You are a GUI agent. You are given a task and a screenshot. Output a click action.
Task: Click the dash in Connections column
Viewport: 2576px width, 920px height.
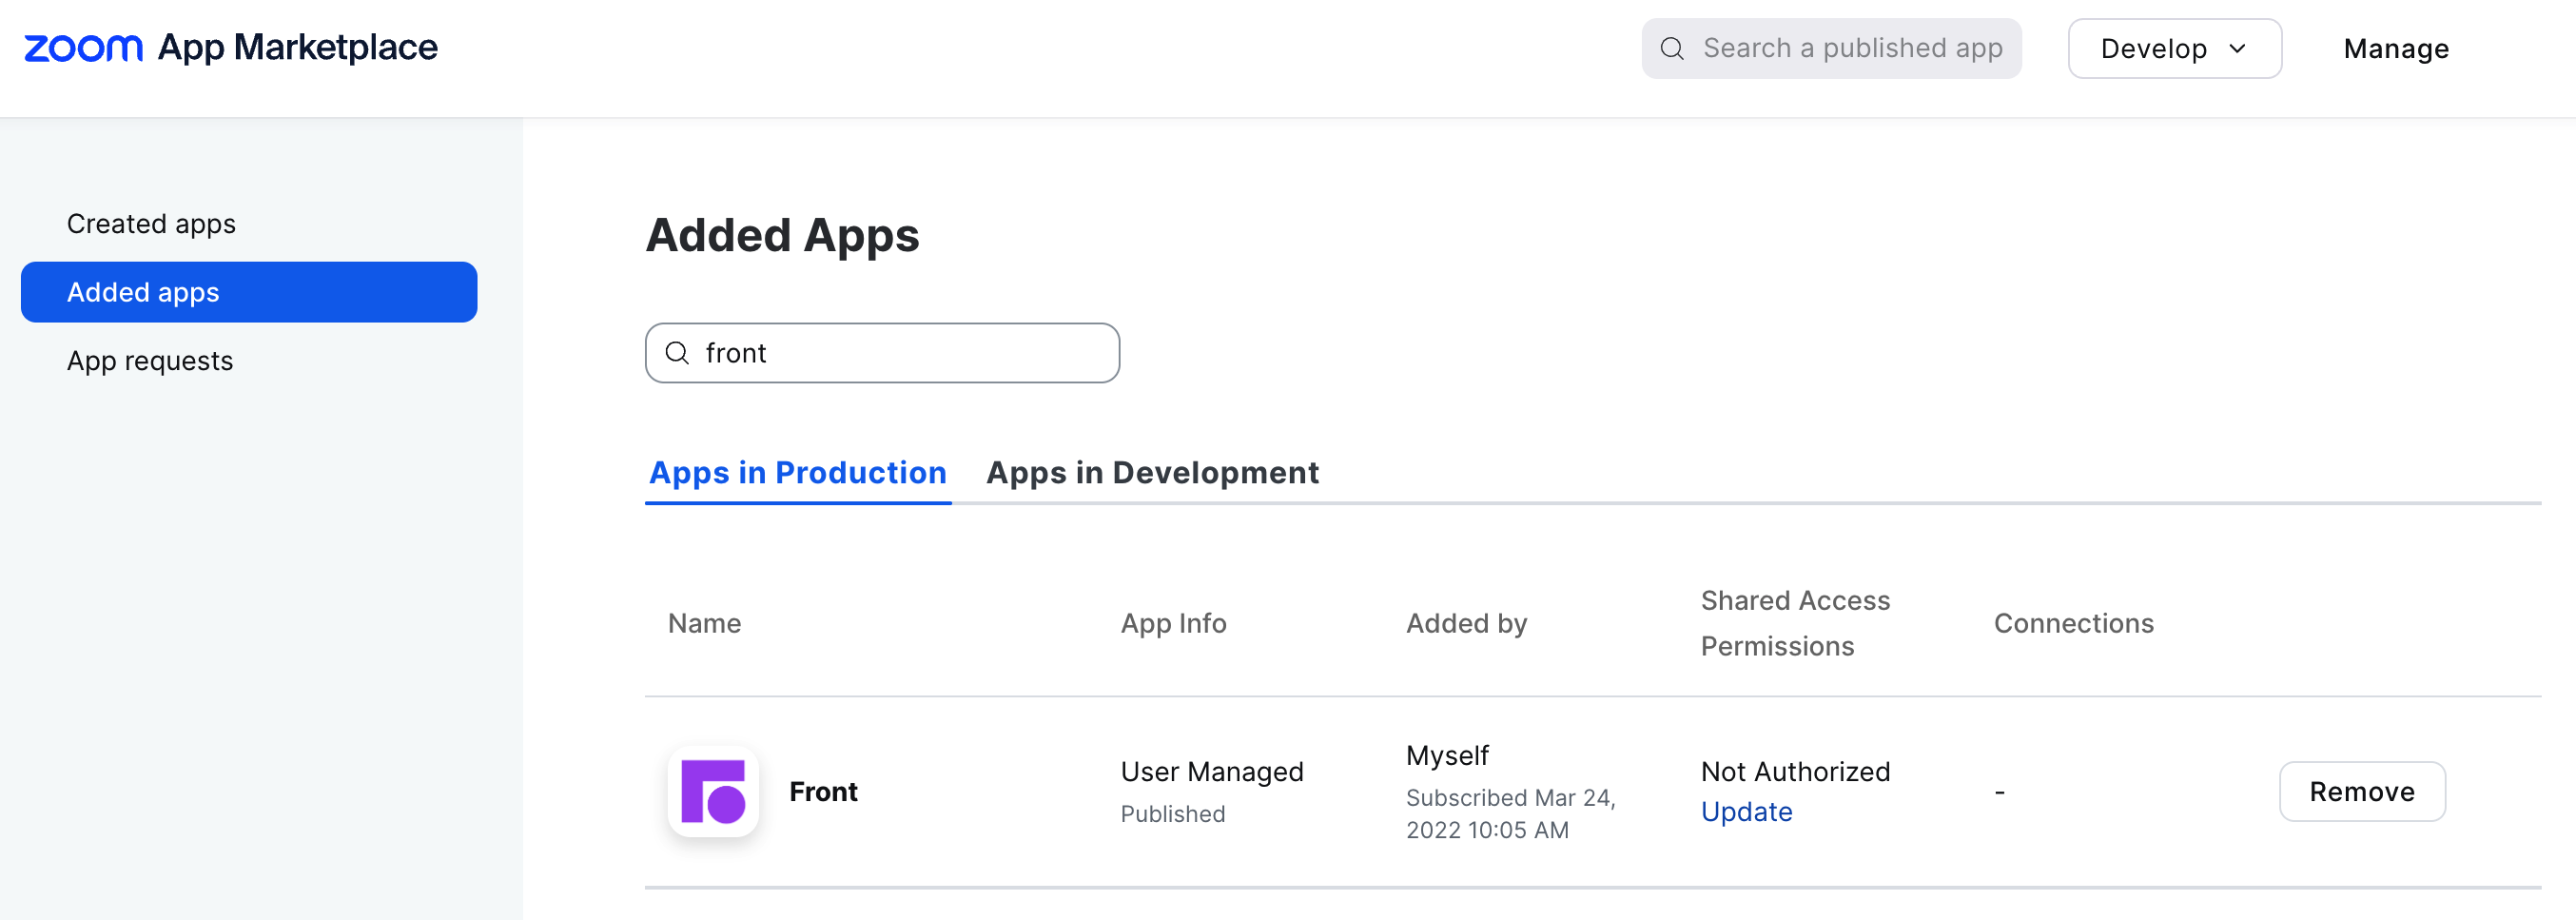[1999, 792]
